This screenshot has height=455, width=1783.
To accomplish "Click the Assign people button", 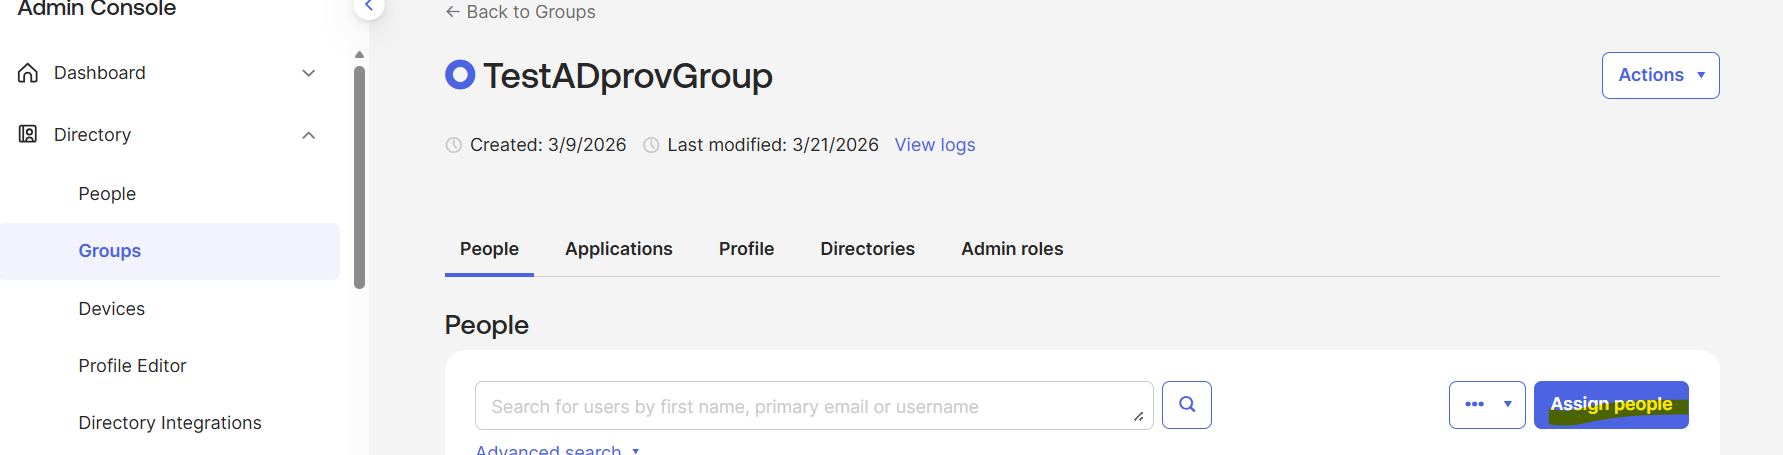I will (x=1610, y=405).
